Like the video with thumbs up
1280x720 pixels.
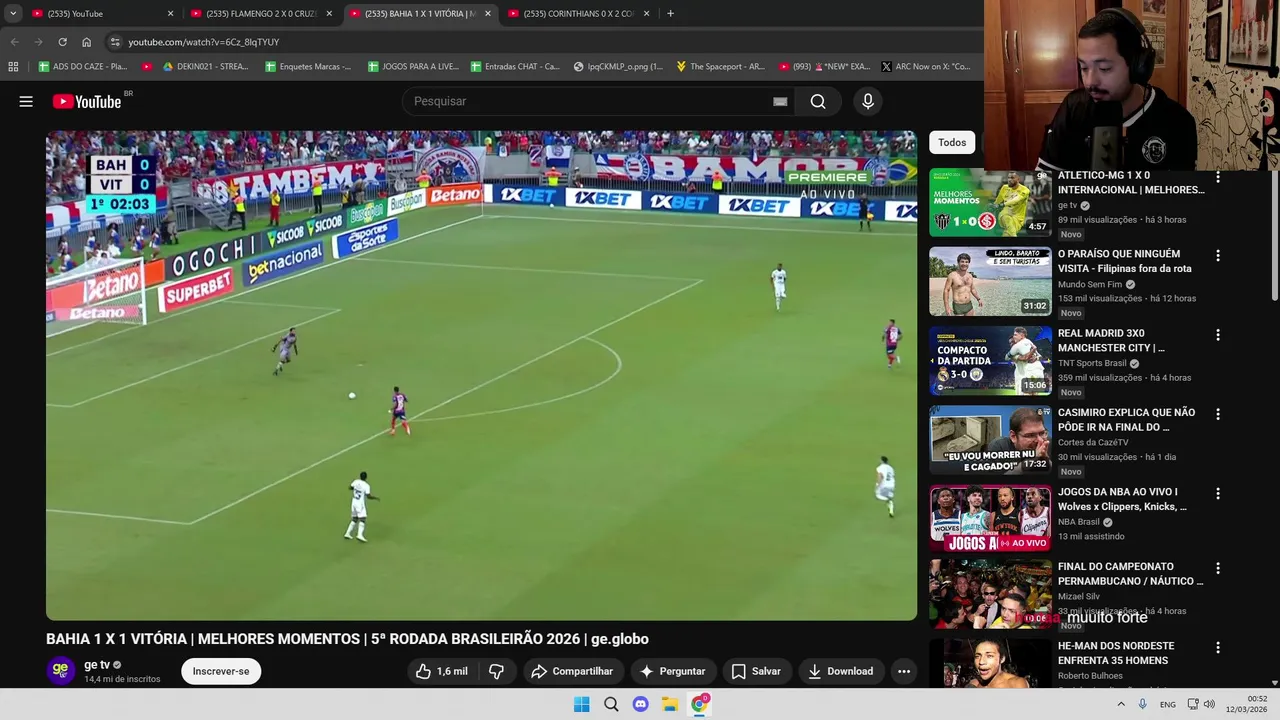[442, 671]
